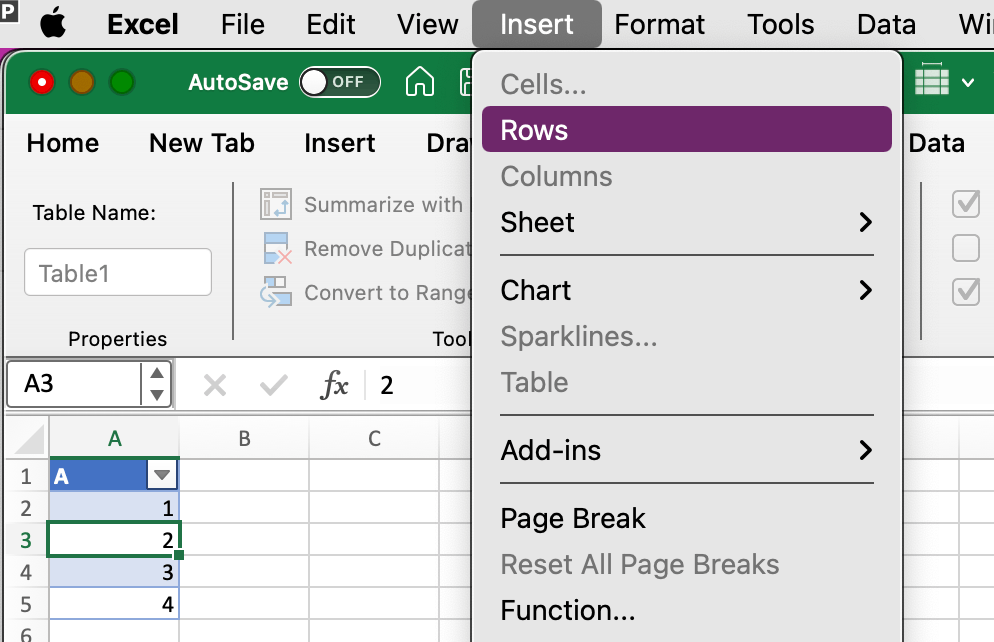Click the Summarize with PivotTable icon
The height and width of the screenshot is (642, 994).
(275, 204)
